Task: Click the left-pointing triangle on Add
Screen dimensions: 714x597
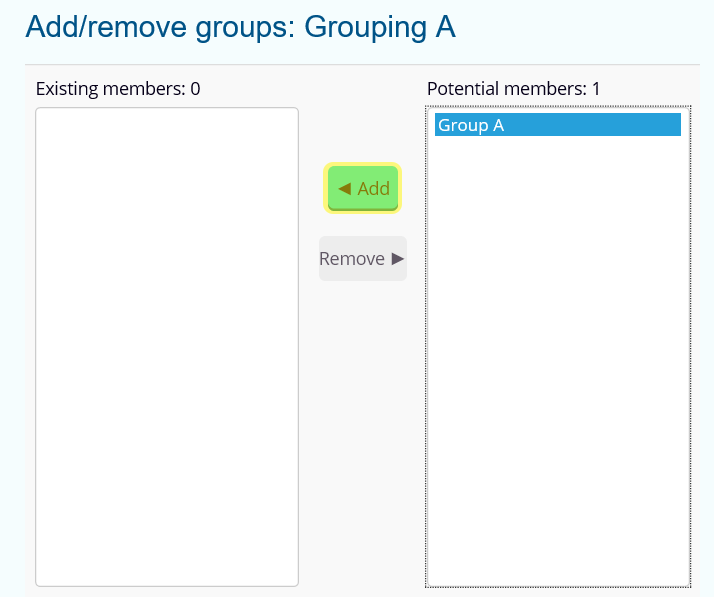Action: [x=344, y=188]
